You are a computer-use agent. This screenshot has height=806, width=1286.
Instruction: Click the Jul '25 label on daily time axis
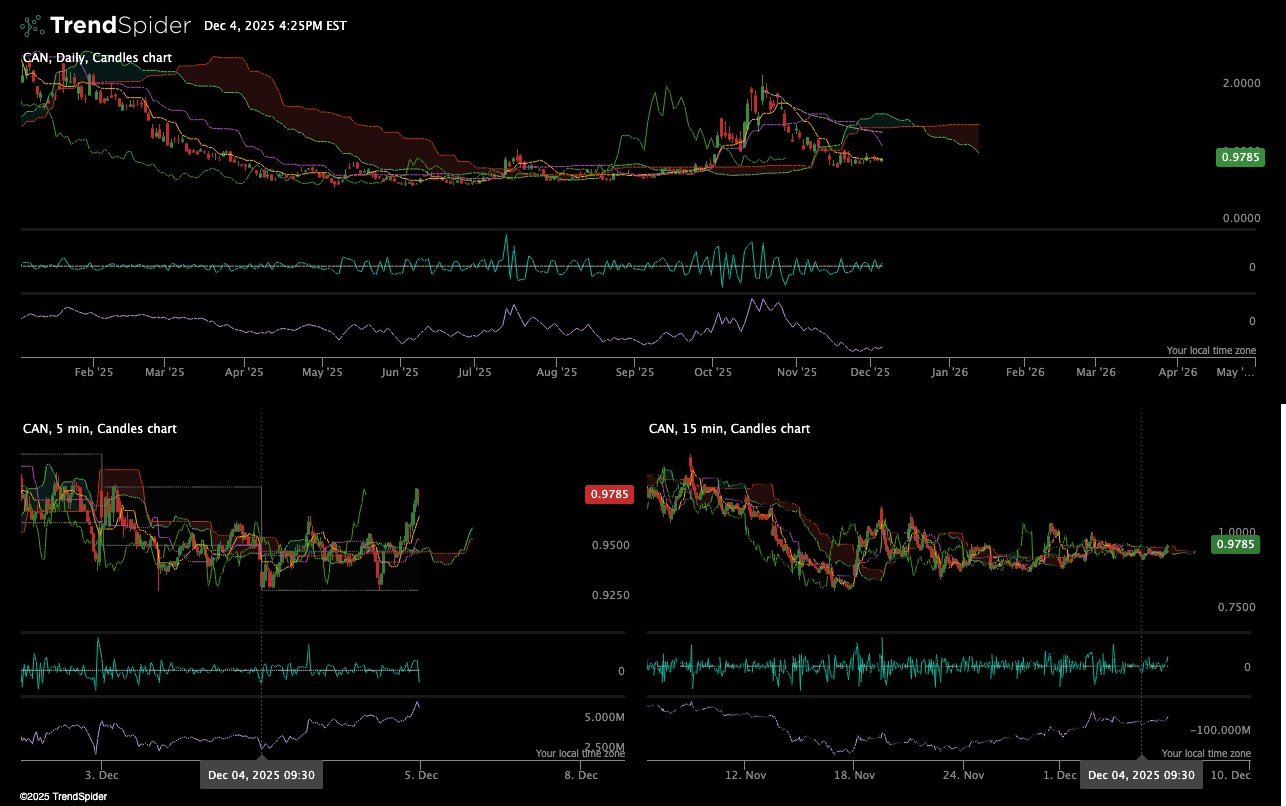[x=474, y=372]
